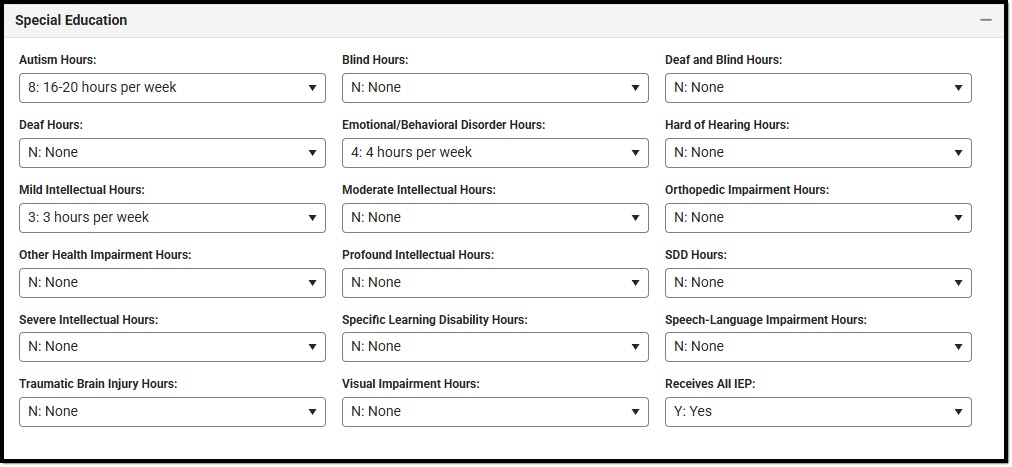Open Moderate Intellectual Hours dropdown
This screenshot has width=1012, height=467.
coord(495,218)
